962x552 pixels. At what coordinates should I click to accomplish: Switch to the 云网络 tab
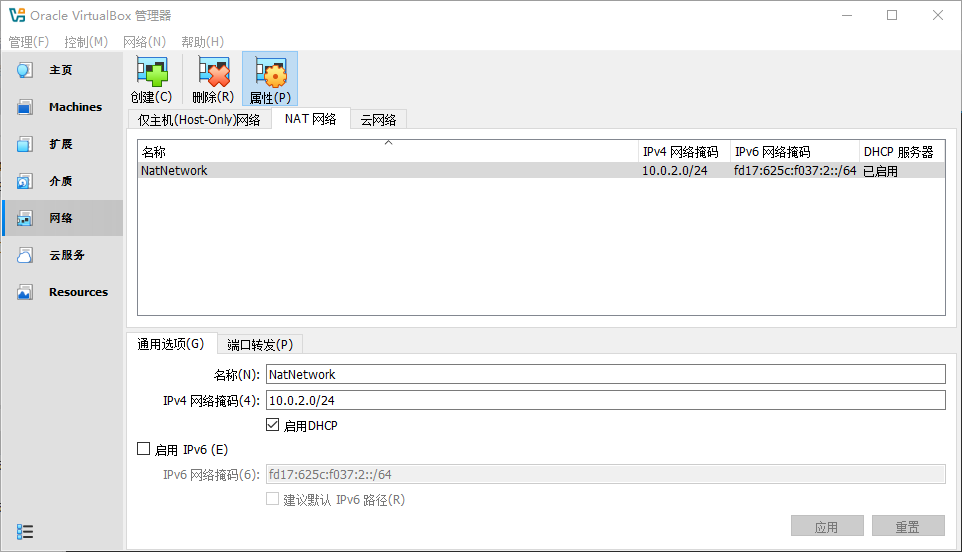378,120
